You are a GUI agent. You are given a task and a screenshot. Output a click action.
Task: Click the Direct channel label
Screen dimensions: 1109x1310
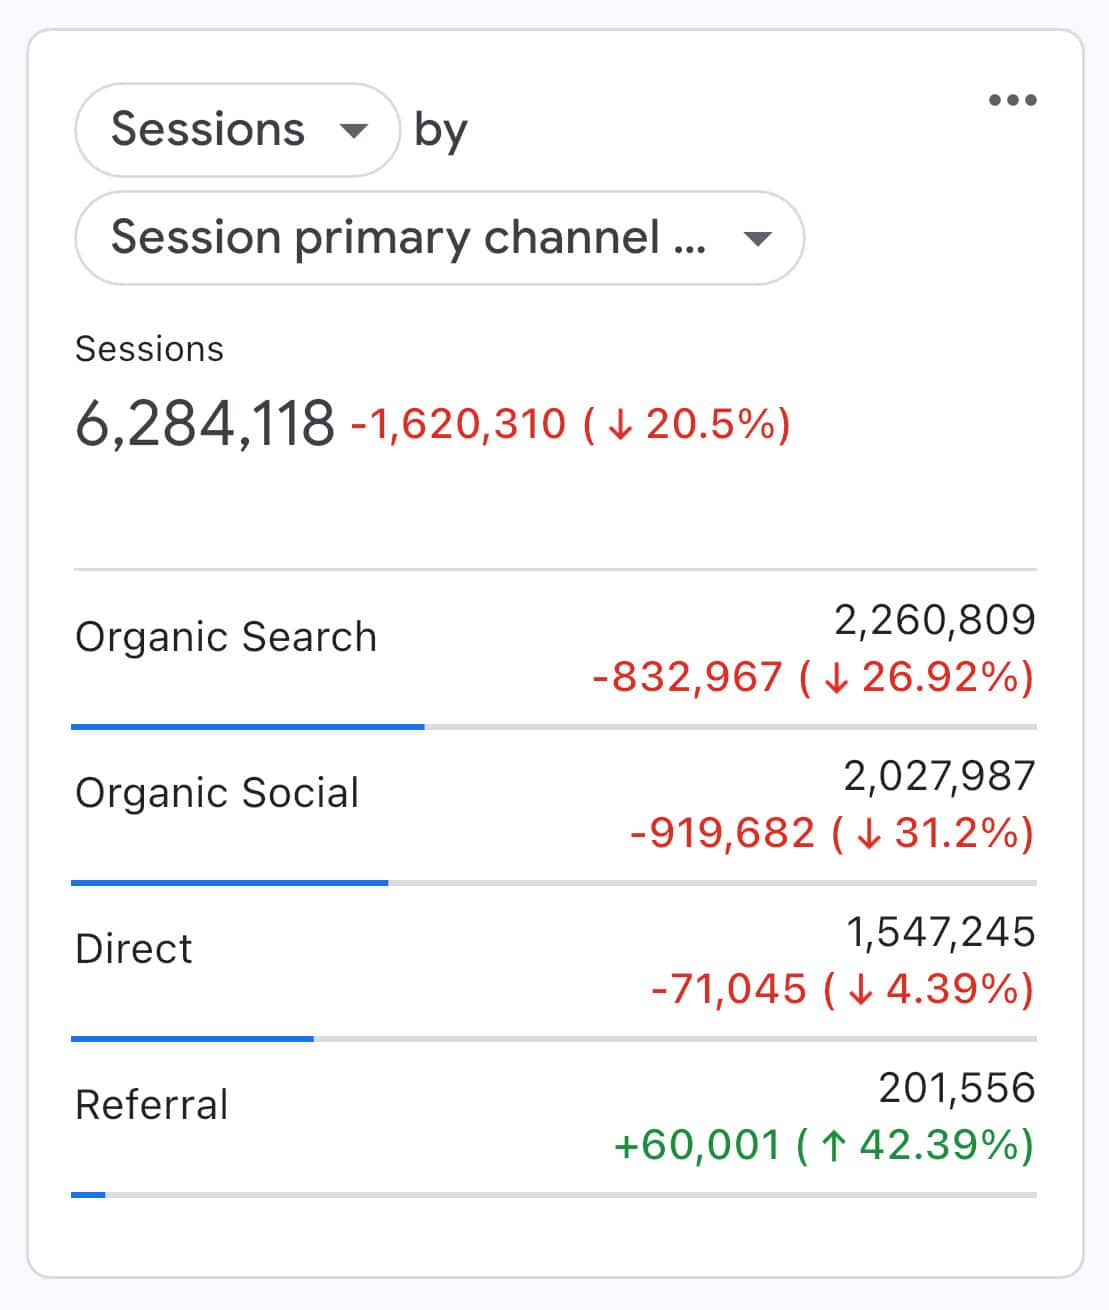click(134, 949)
